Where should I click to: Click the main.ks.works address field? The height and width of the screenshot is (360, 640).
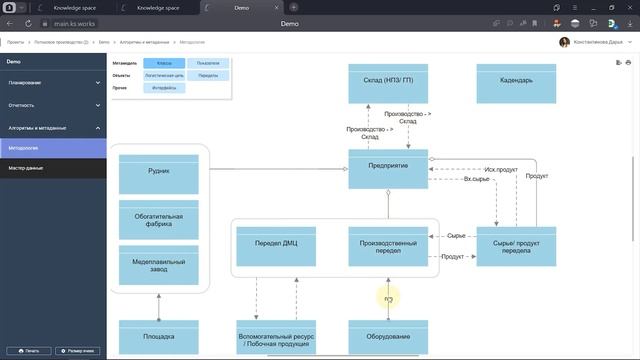[x=74, y=24]
